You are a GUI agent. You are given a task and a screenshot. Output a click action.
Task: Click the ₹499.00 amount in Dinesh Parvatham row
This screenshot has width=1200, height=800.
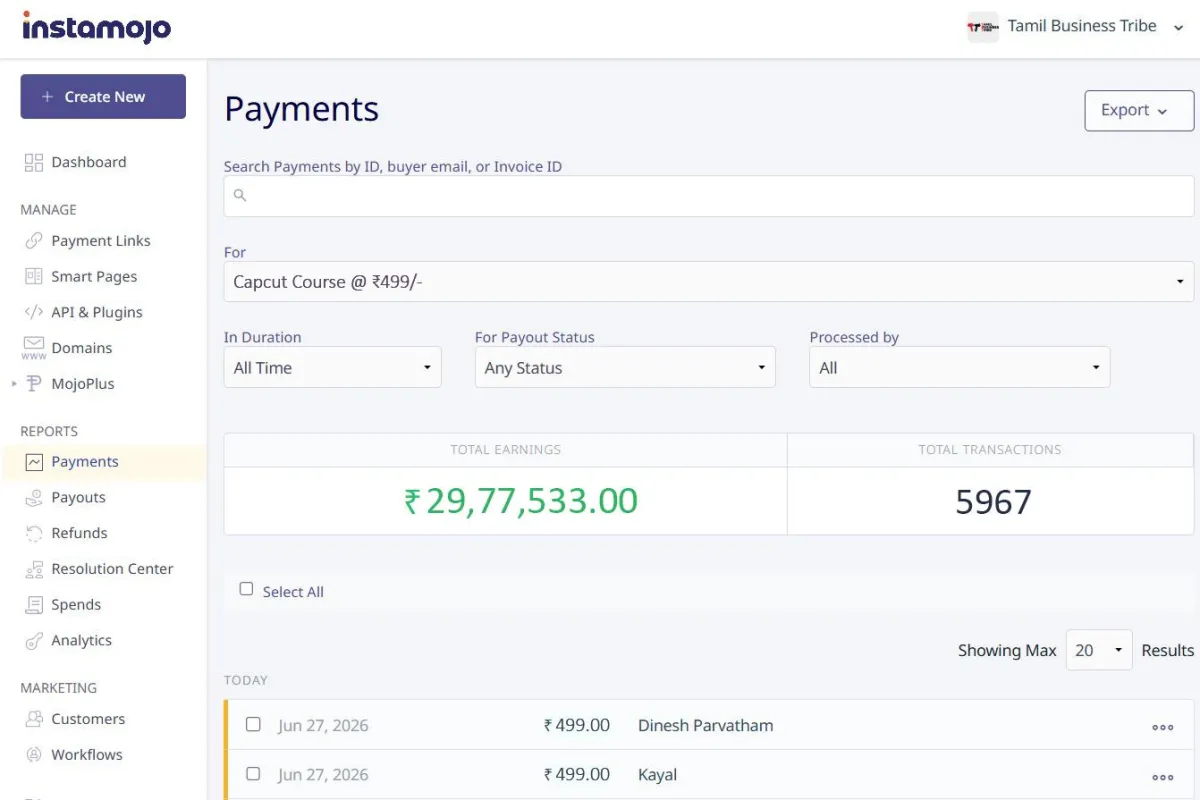pos(577,726)
